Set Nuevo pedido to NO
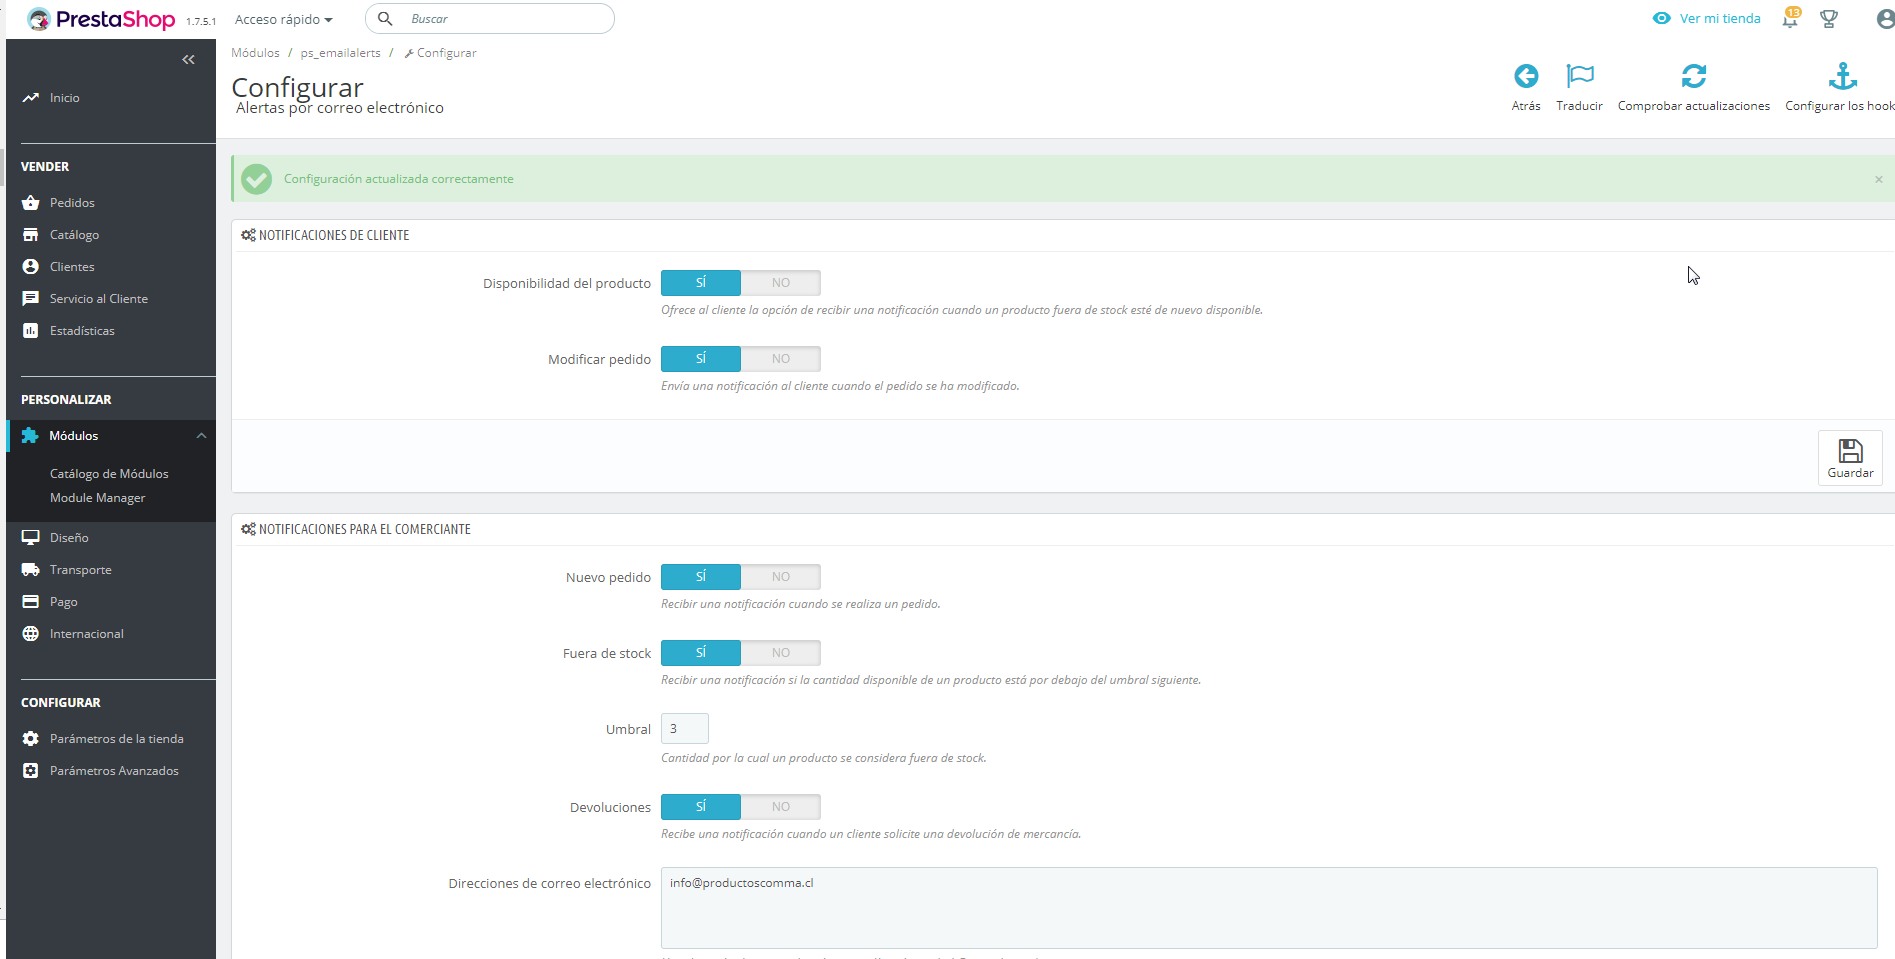This screenshot has height=959, width=1895. pos(781,577)
